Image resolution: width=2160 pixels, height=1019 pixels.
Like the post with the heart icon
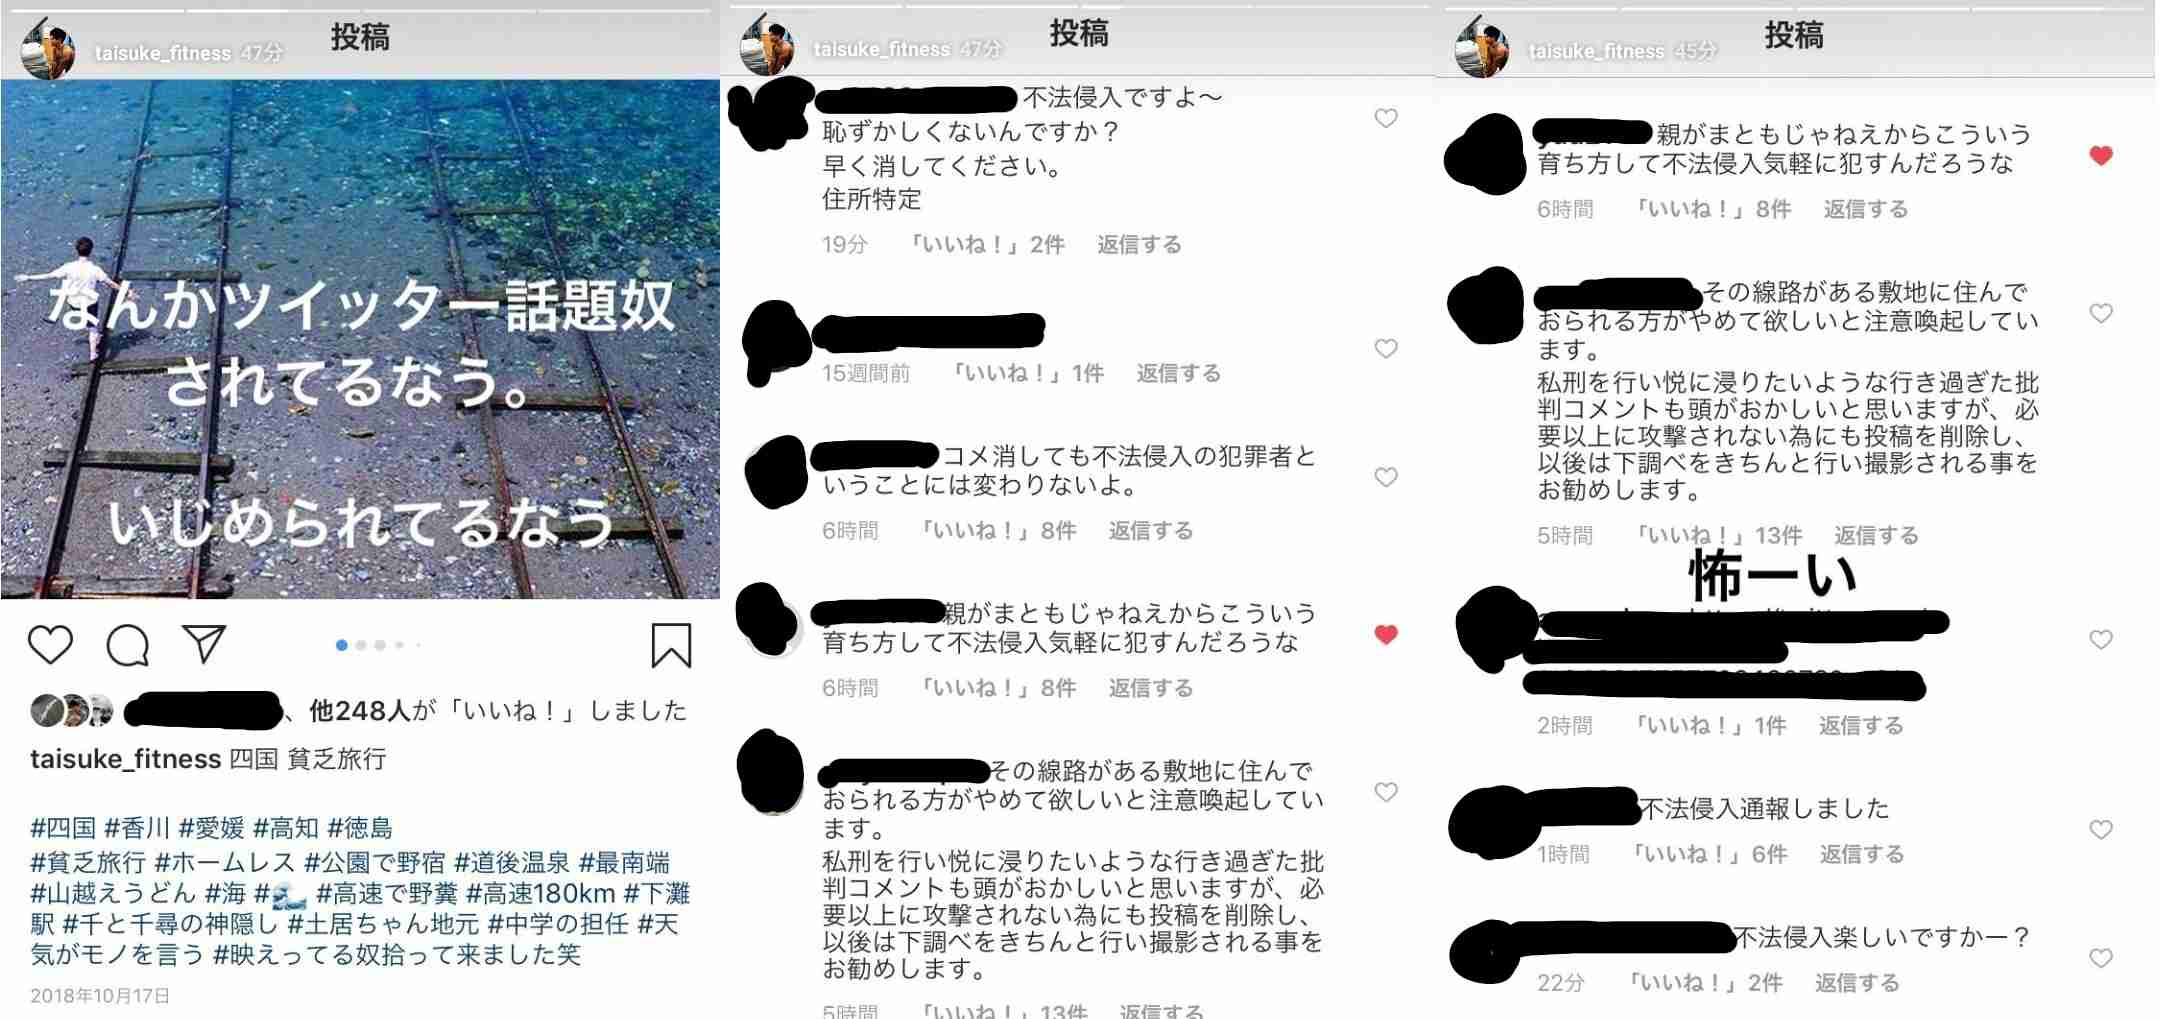tap(50, 645)
